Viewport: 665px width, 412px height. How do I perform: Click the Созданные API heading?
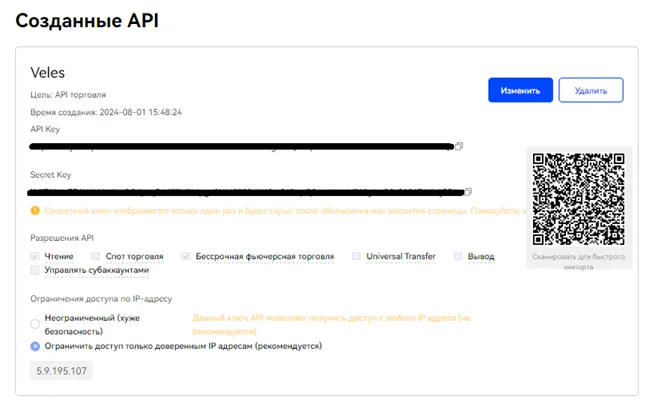coord(87,20)
